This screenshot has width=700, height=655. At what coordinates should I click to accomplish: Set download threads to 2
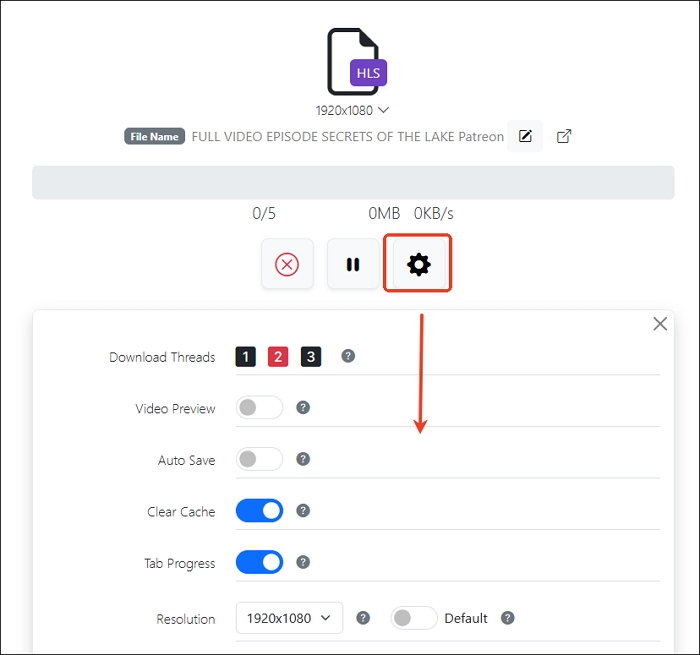278,357
